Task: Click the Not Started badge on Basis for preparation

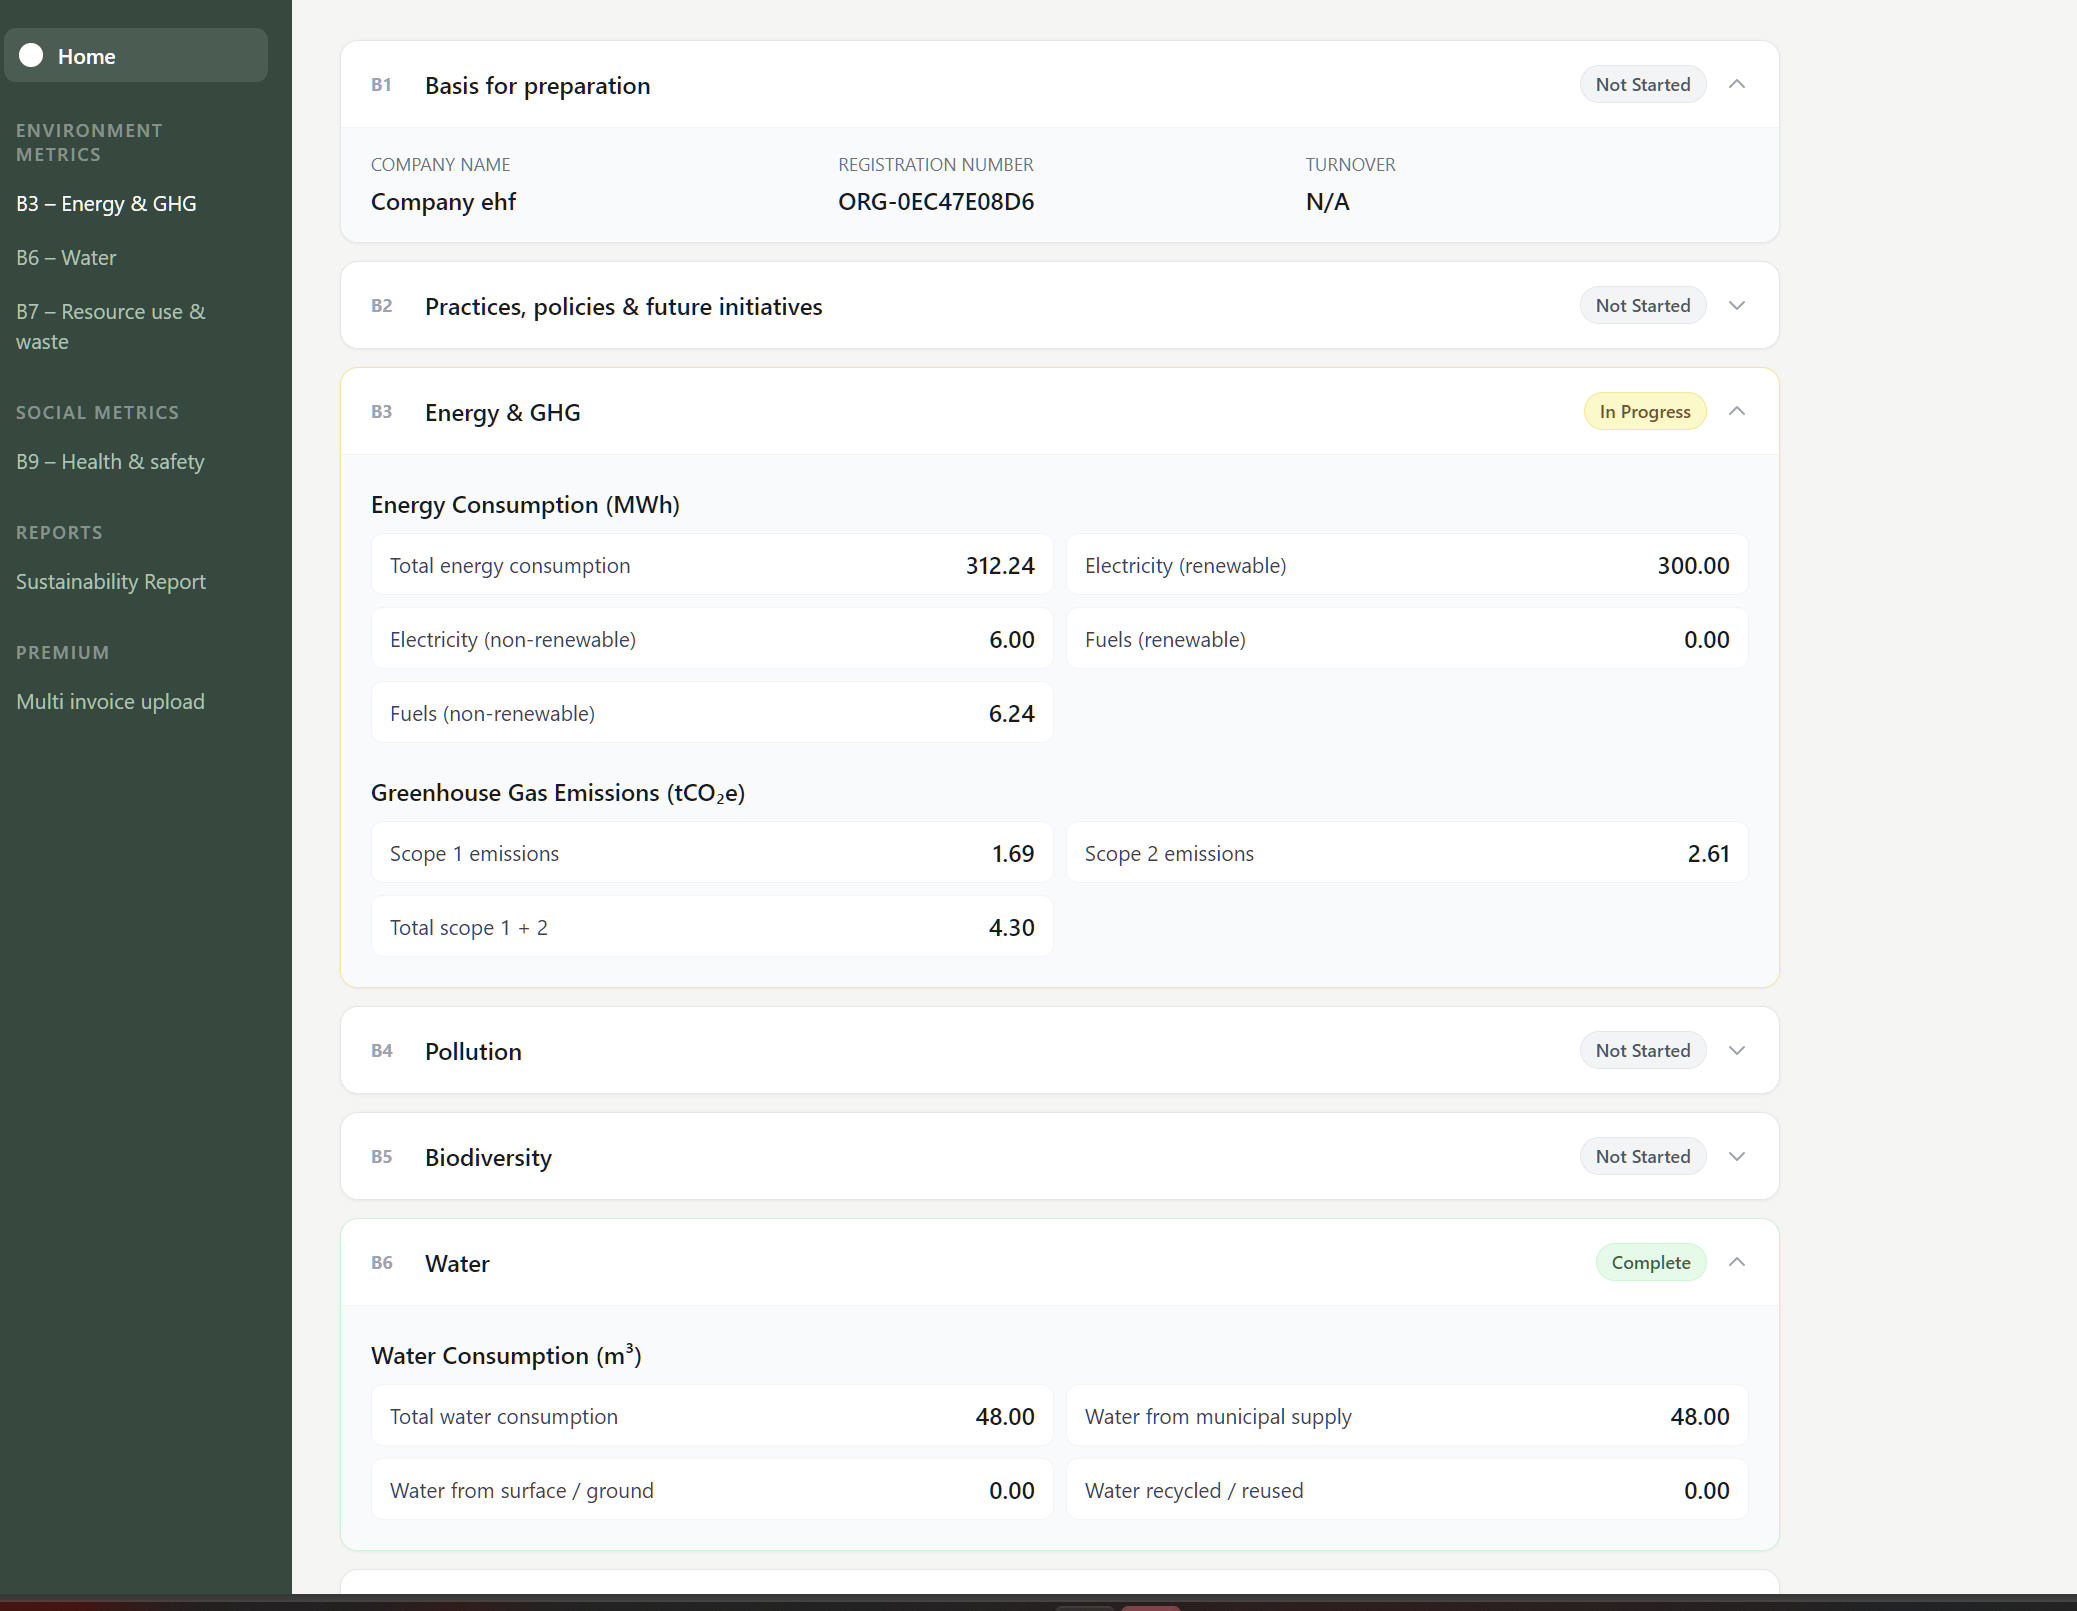Action: (1641, 84)
